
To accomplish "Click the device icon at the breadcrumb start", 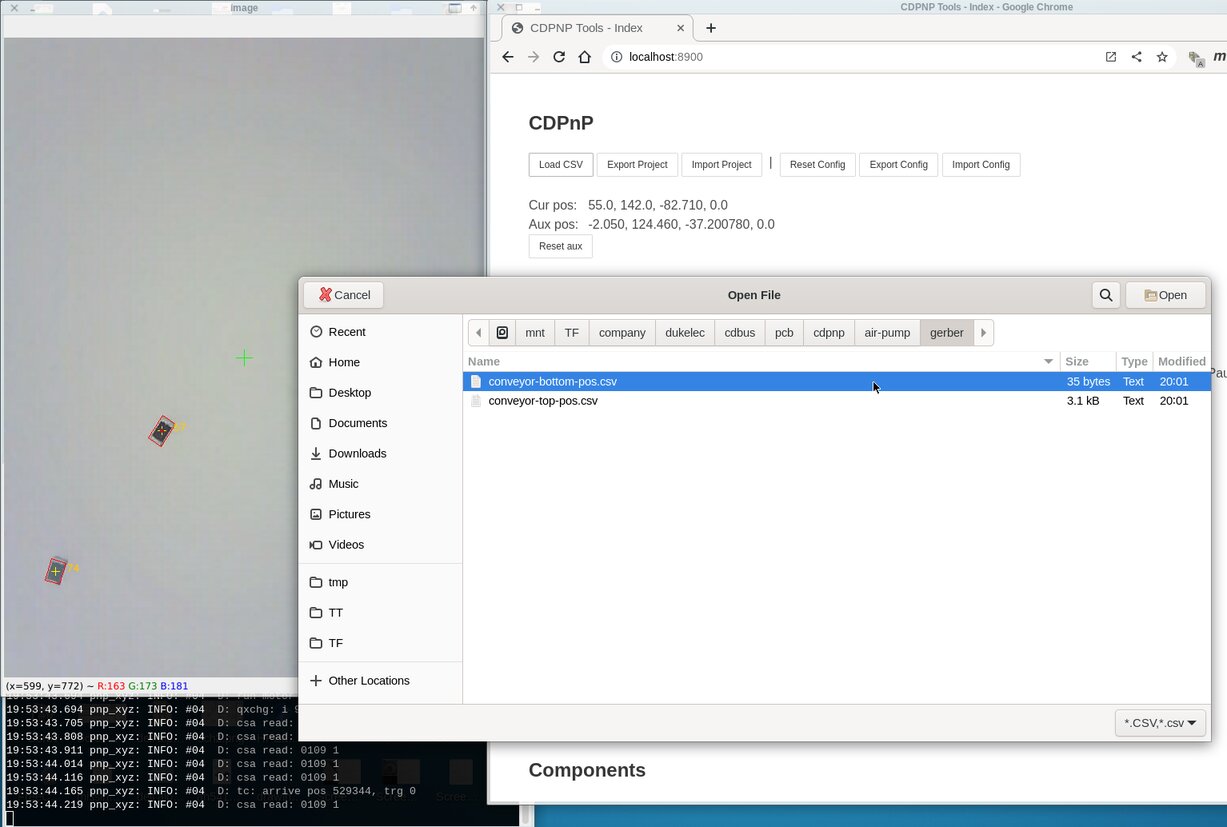I will 501,332.
